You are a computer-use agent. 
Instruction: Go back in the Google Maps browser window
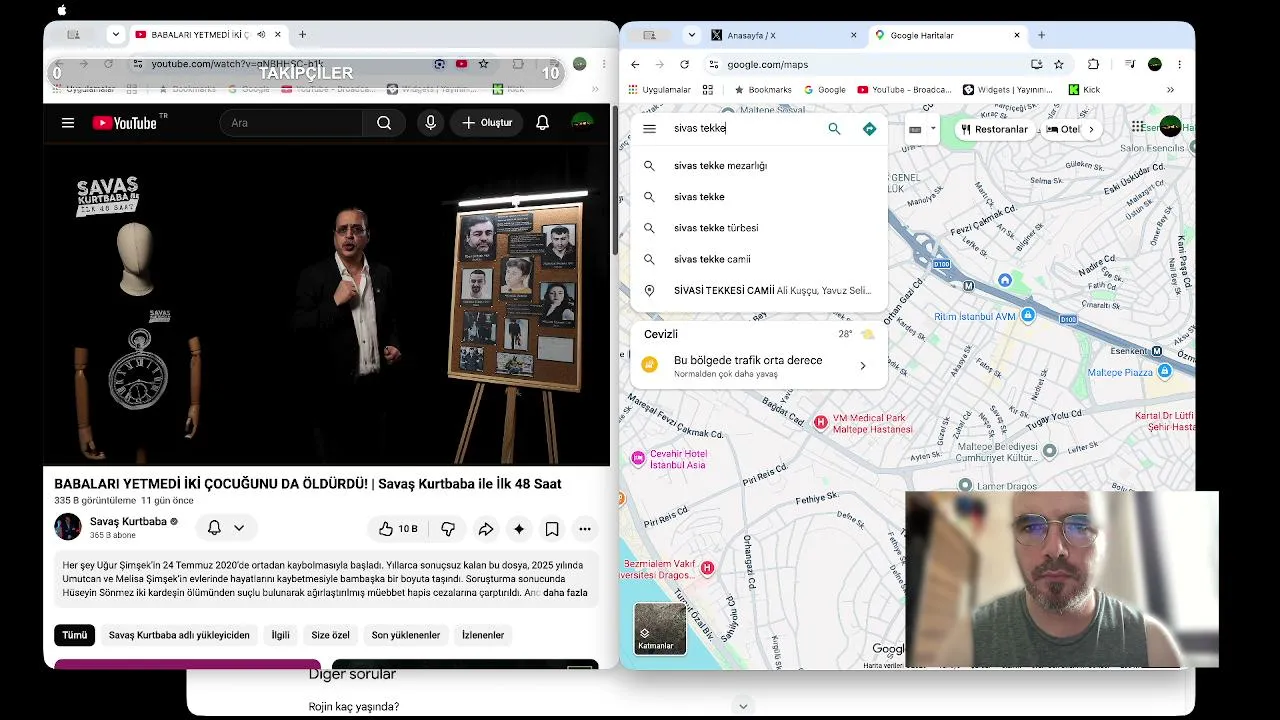coord(635,64)
